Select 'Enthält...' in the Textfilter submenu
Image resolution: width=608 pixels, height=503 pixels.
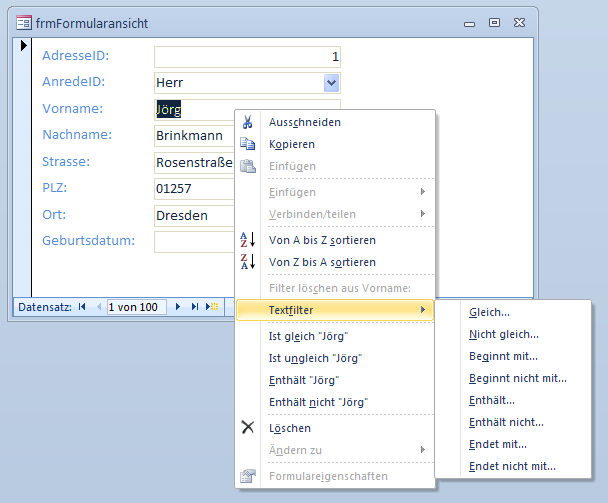(492, 400)
